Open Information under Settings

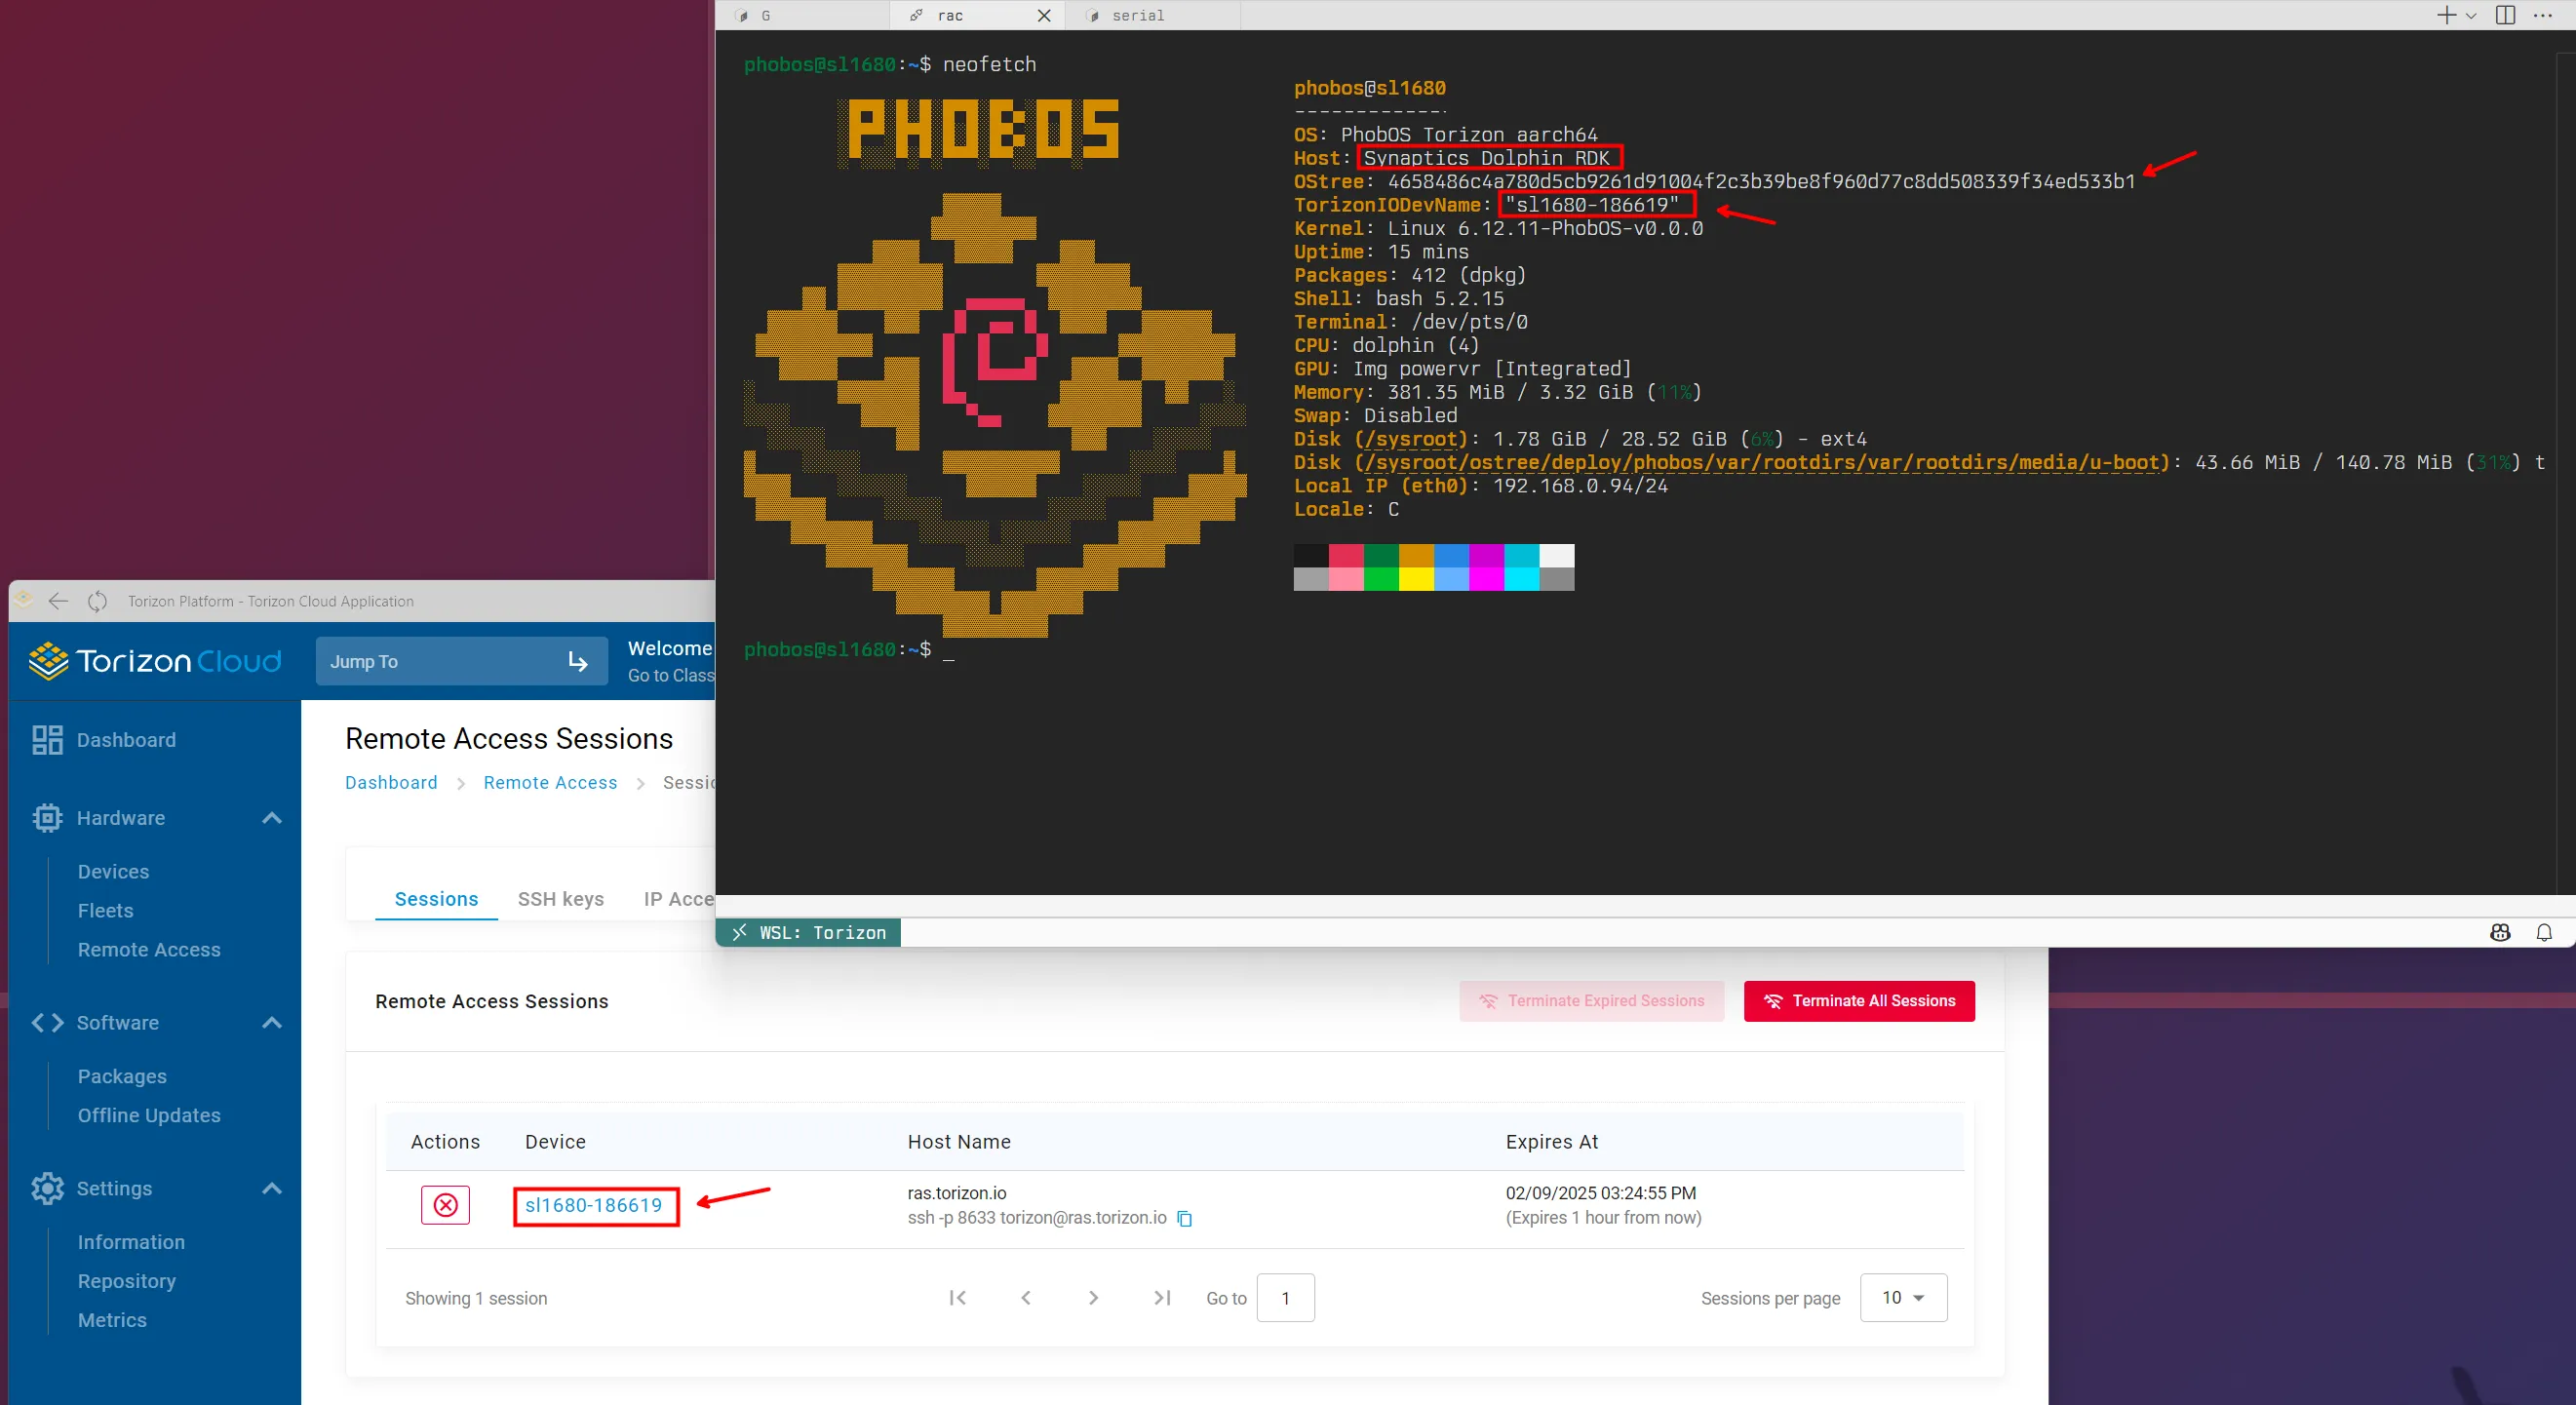[131, 1242]
